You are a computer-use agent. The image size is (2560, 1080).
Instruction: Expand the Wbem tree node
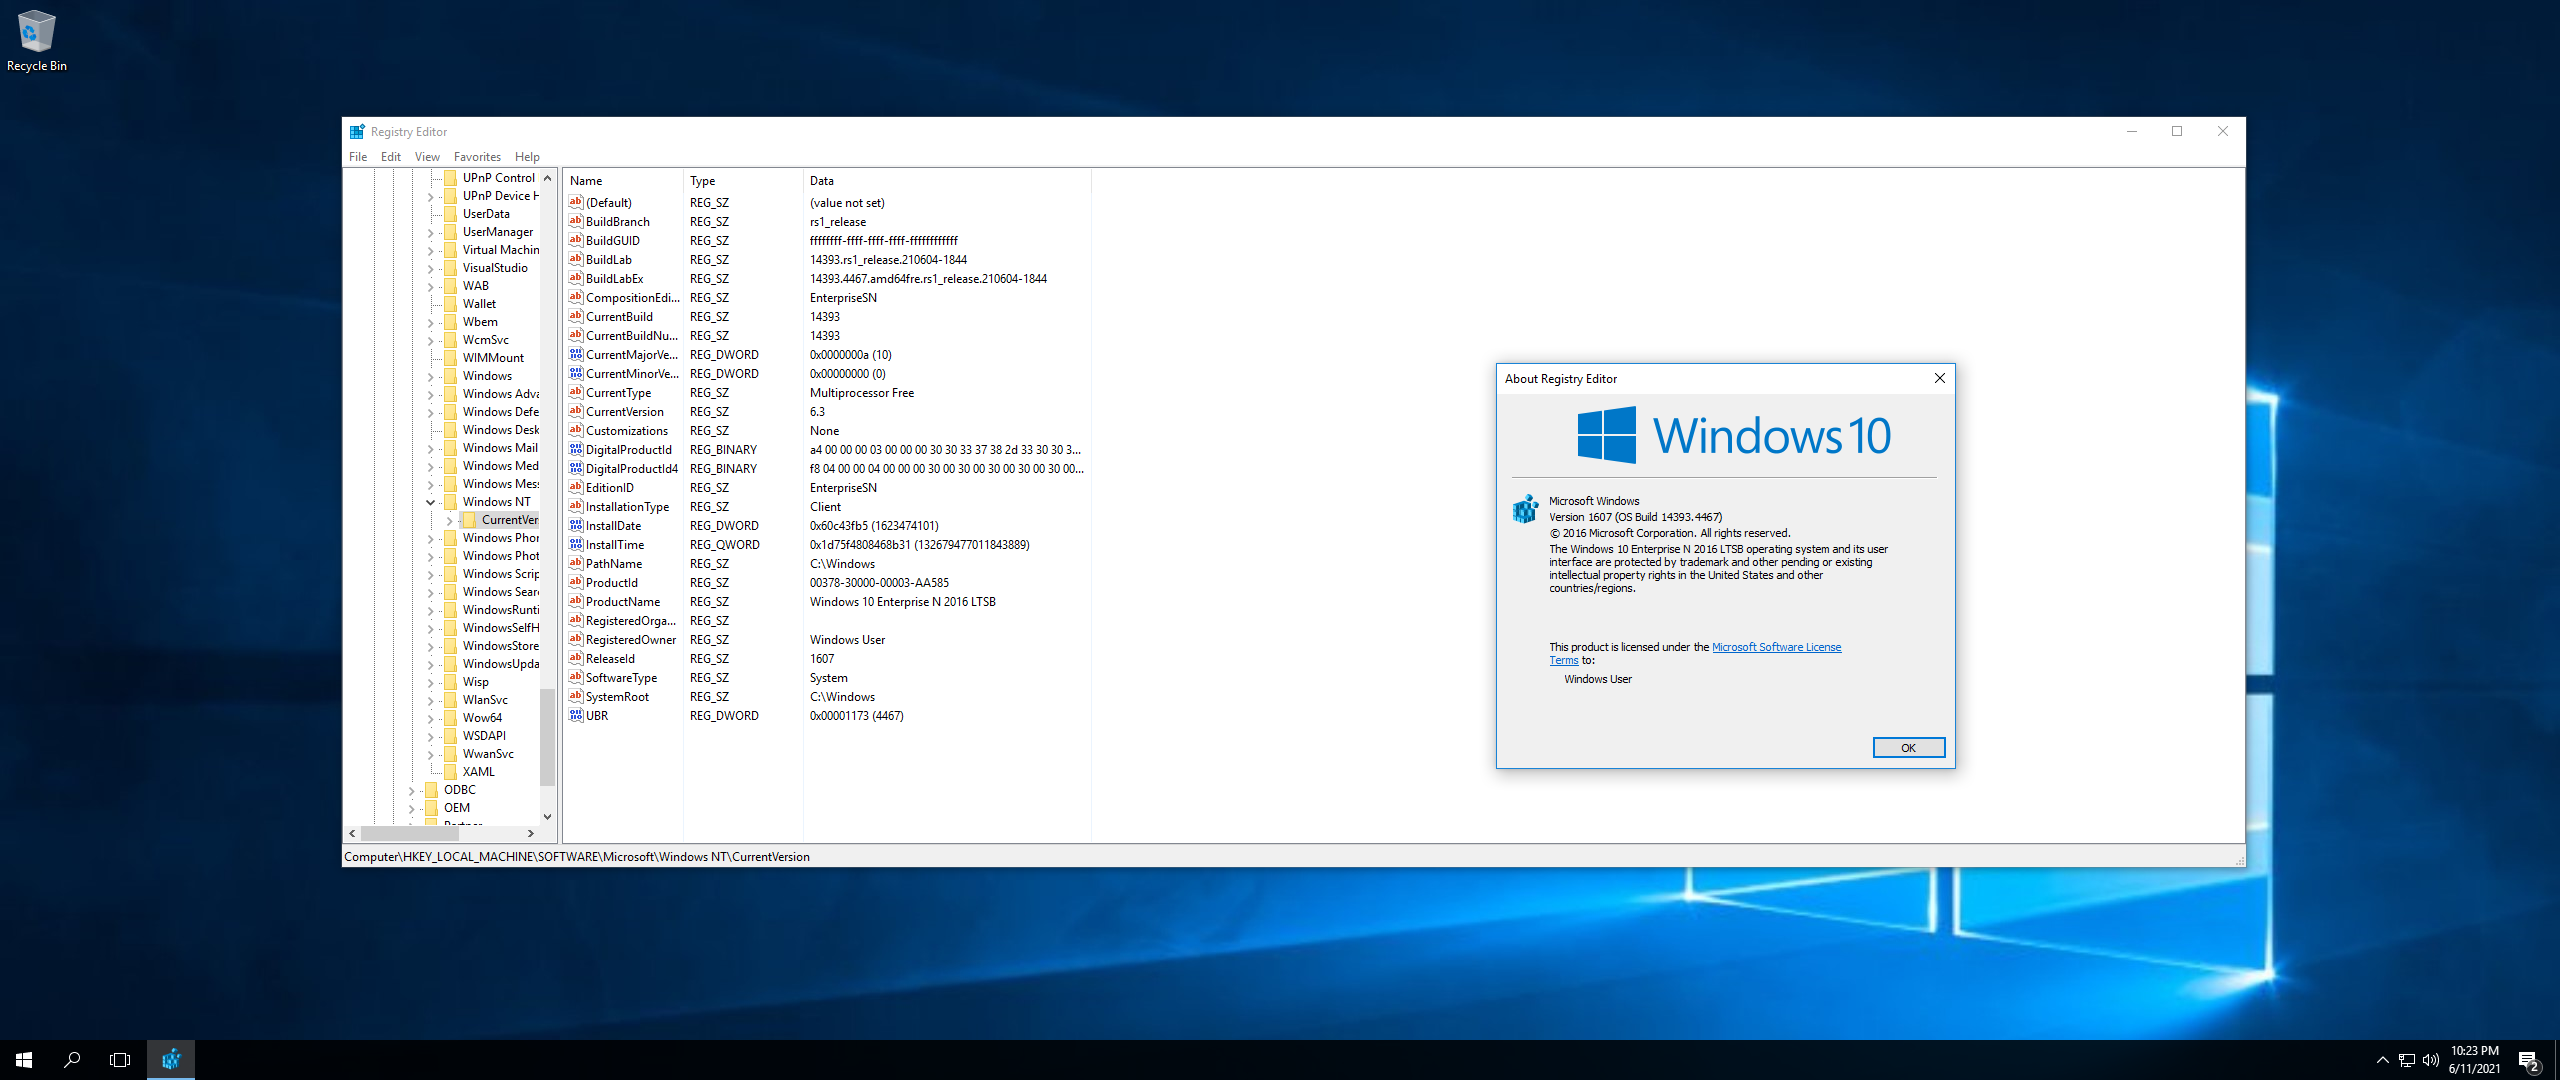tap(431, 322)
